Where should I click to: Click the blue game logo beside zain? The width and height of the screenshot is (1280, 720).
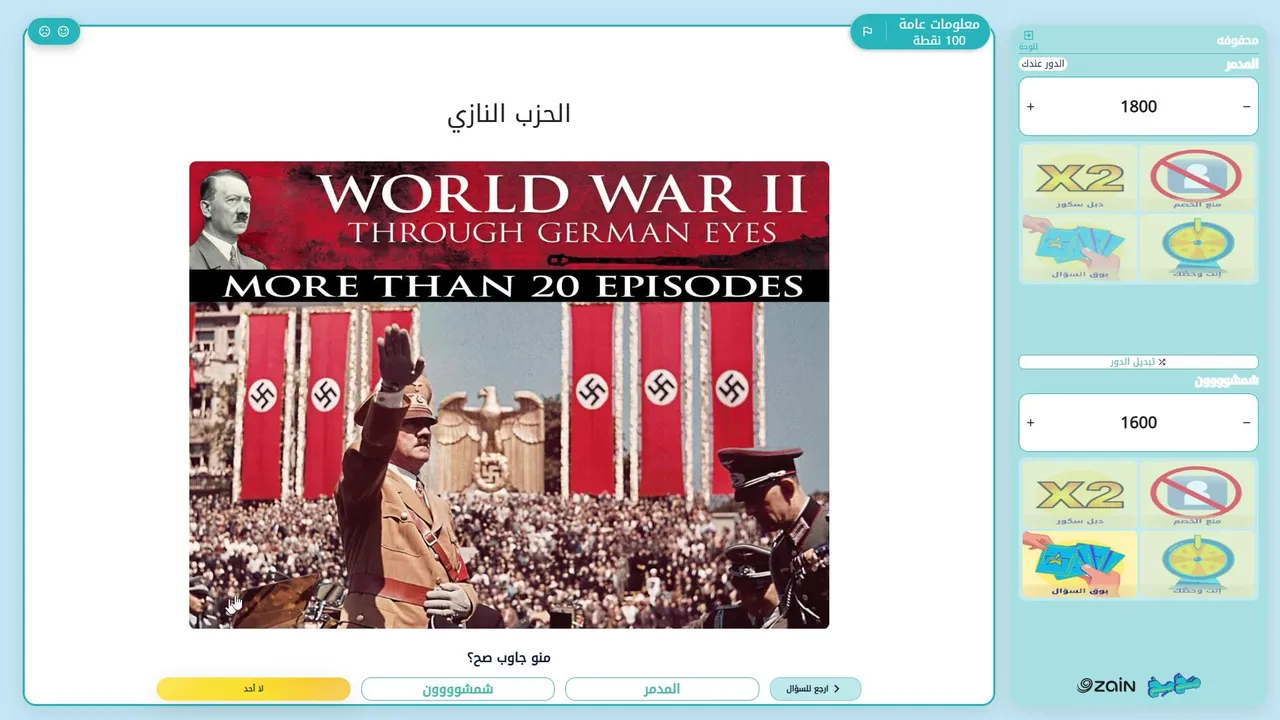click(x=1174, y=685)
